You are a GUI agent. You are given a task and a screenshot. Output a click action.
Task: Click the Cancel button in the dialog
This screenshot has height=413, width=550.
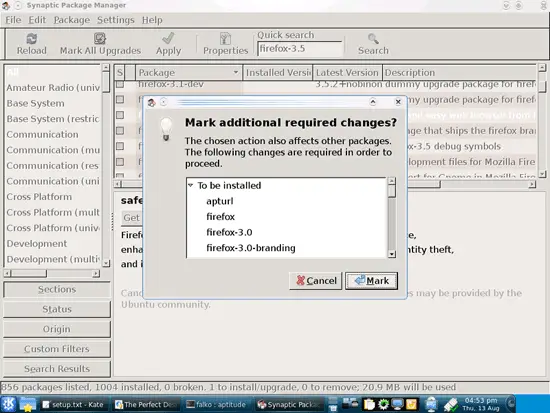tap(316, 281)
